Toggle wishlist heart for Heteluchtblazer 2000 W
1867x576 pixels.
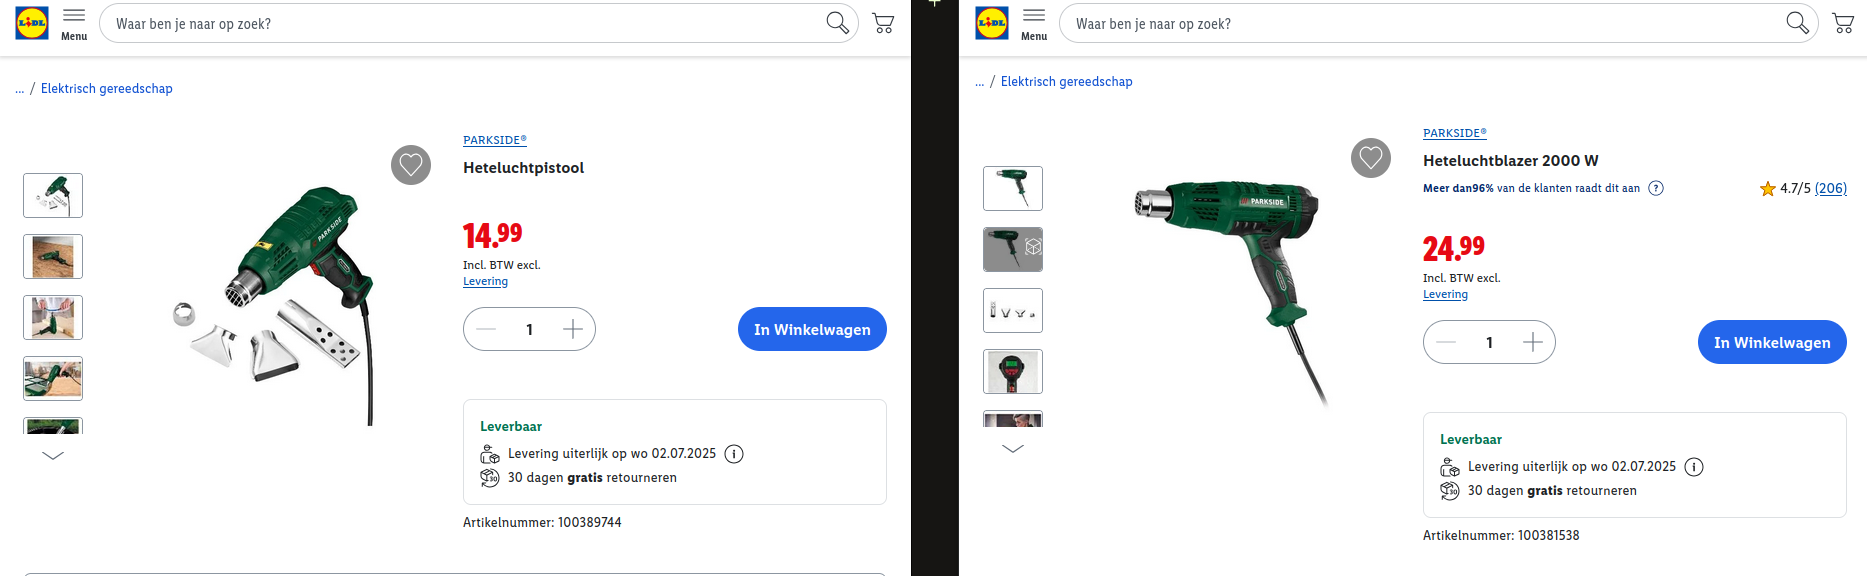click(1371, 158)
